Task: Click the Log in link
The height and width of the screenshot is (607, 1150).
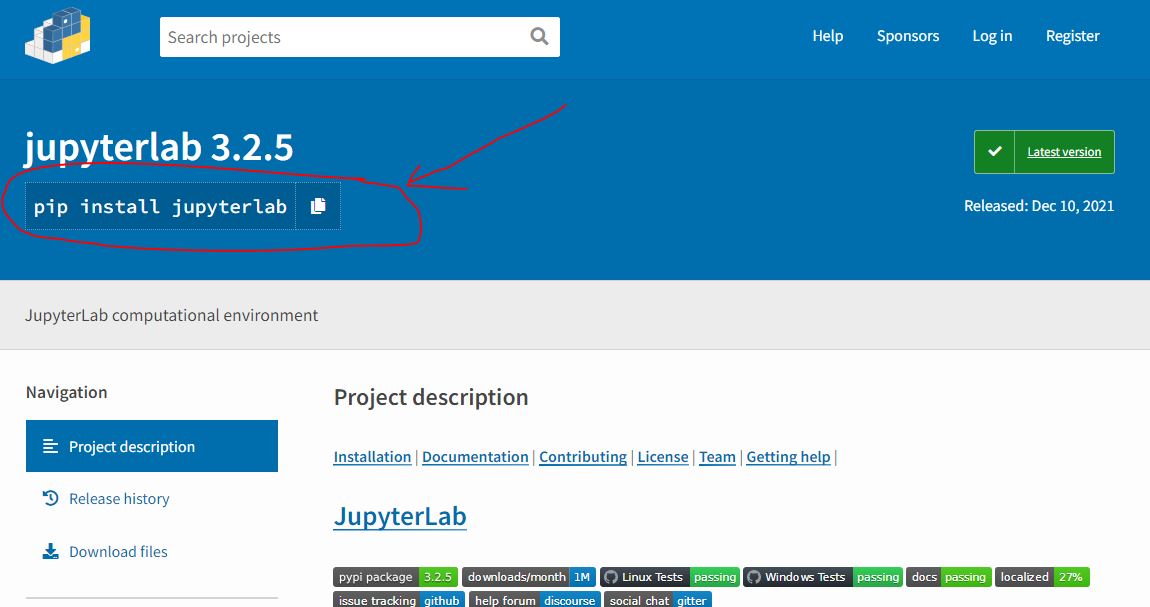Action: point(991,36)
